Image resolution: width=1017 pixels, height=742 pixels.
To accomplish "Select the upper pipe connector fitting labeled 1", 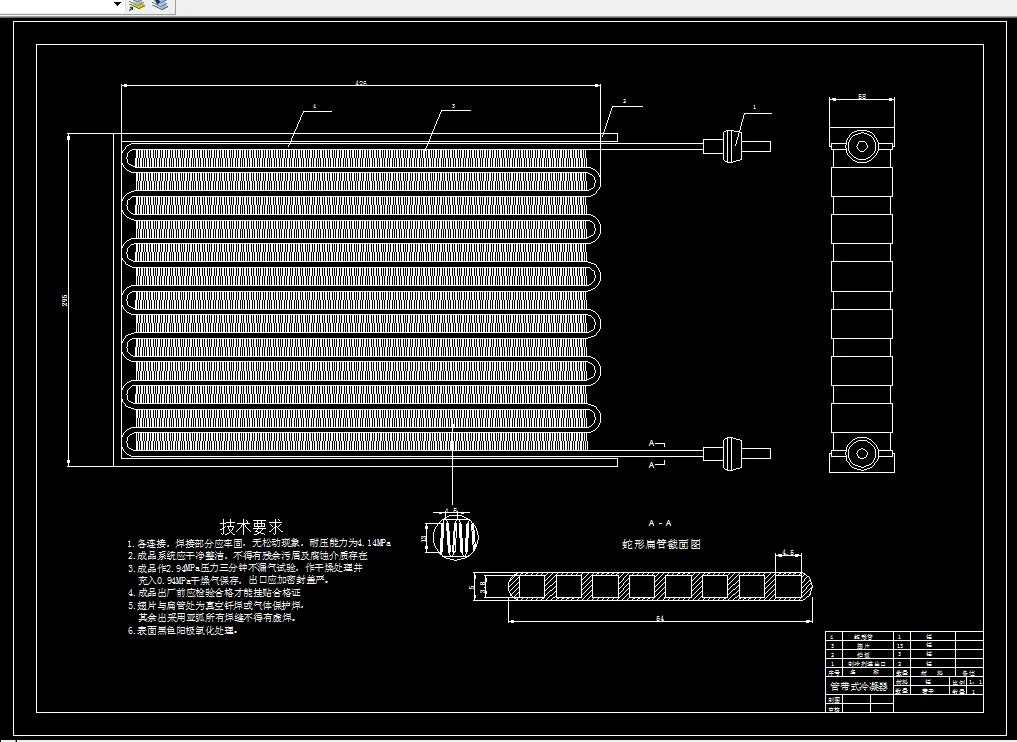I will pyautogui.click(x=732, y=147).
